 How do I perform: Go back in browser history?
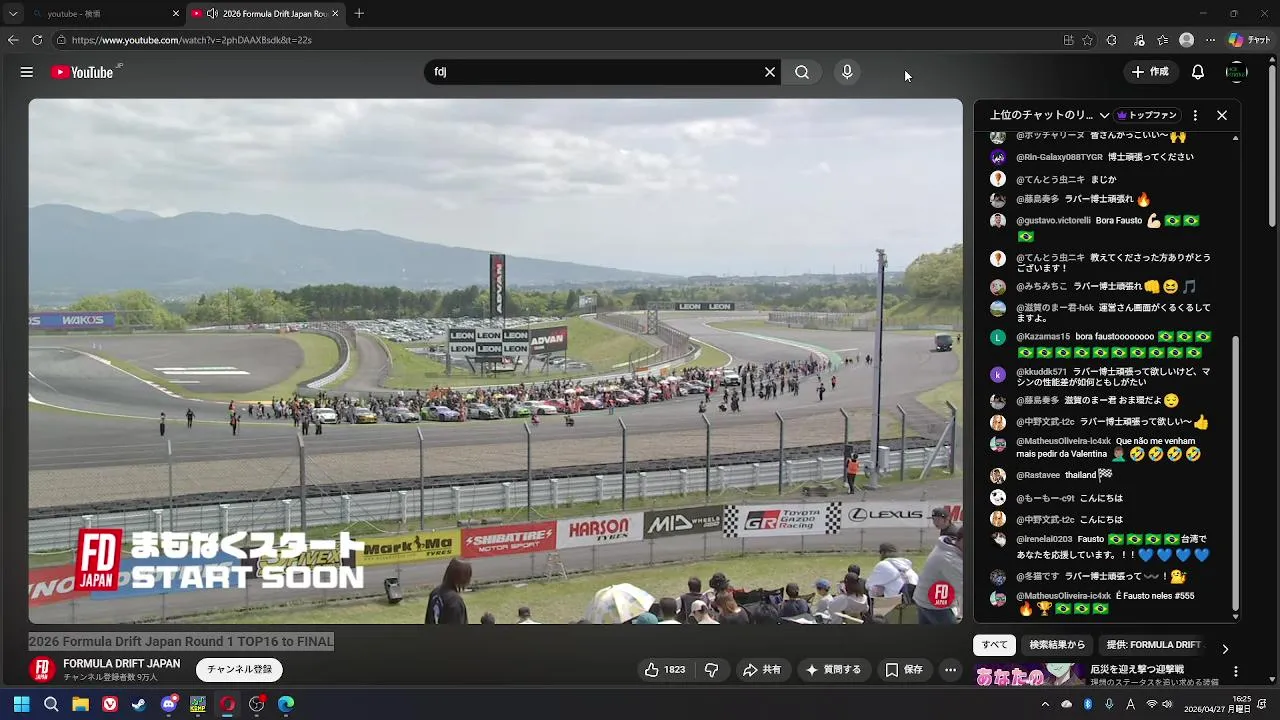tap(13, 40)
